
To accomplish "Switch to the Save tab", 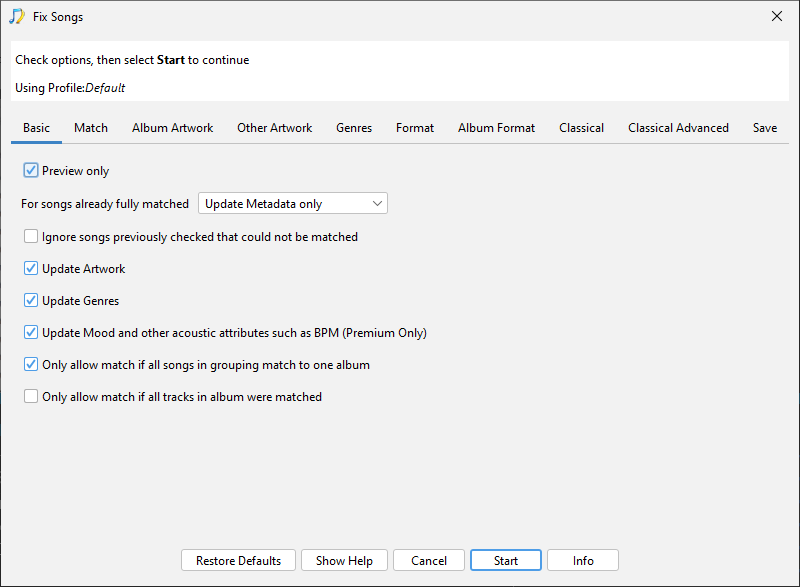I will coord(765,128).
